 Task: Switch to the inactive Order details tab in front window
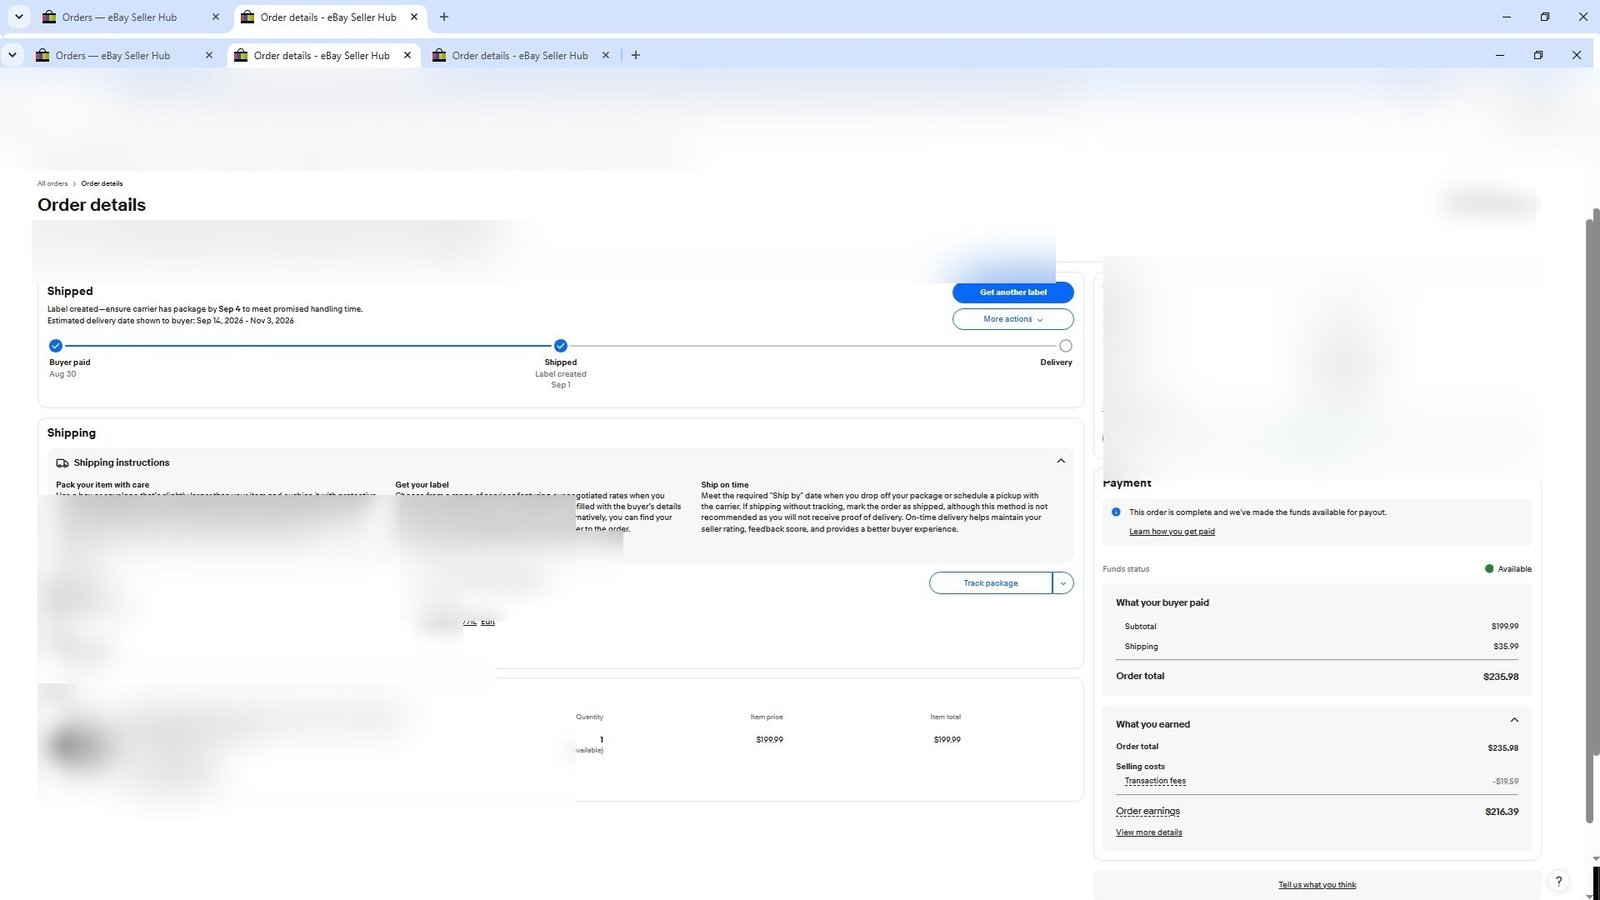[521, 56]
